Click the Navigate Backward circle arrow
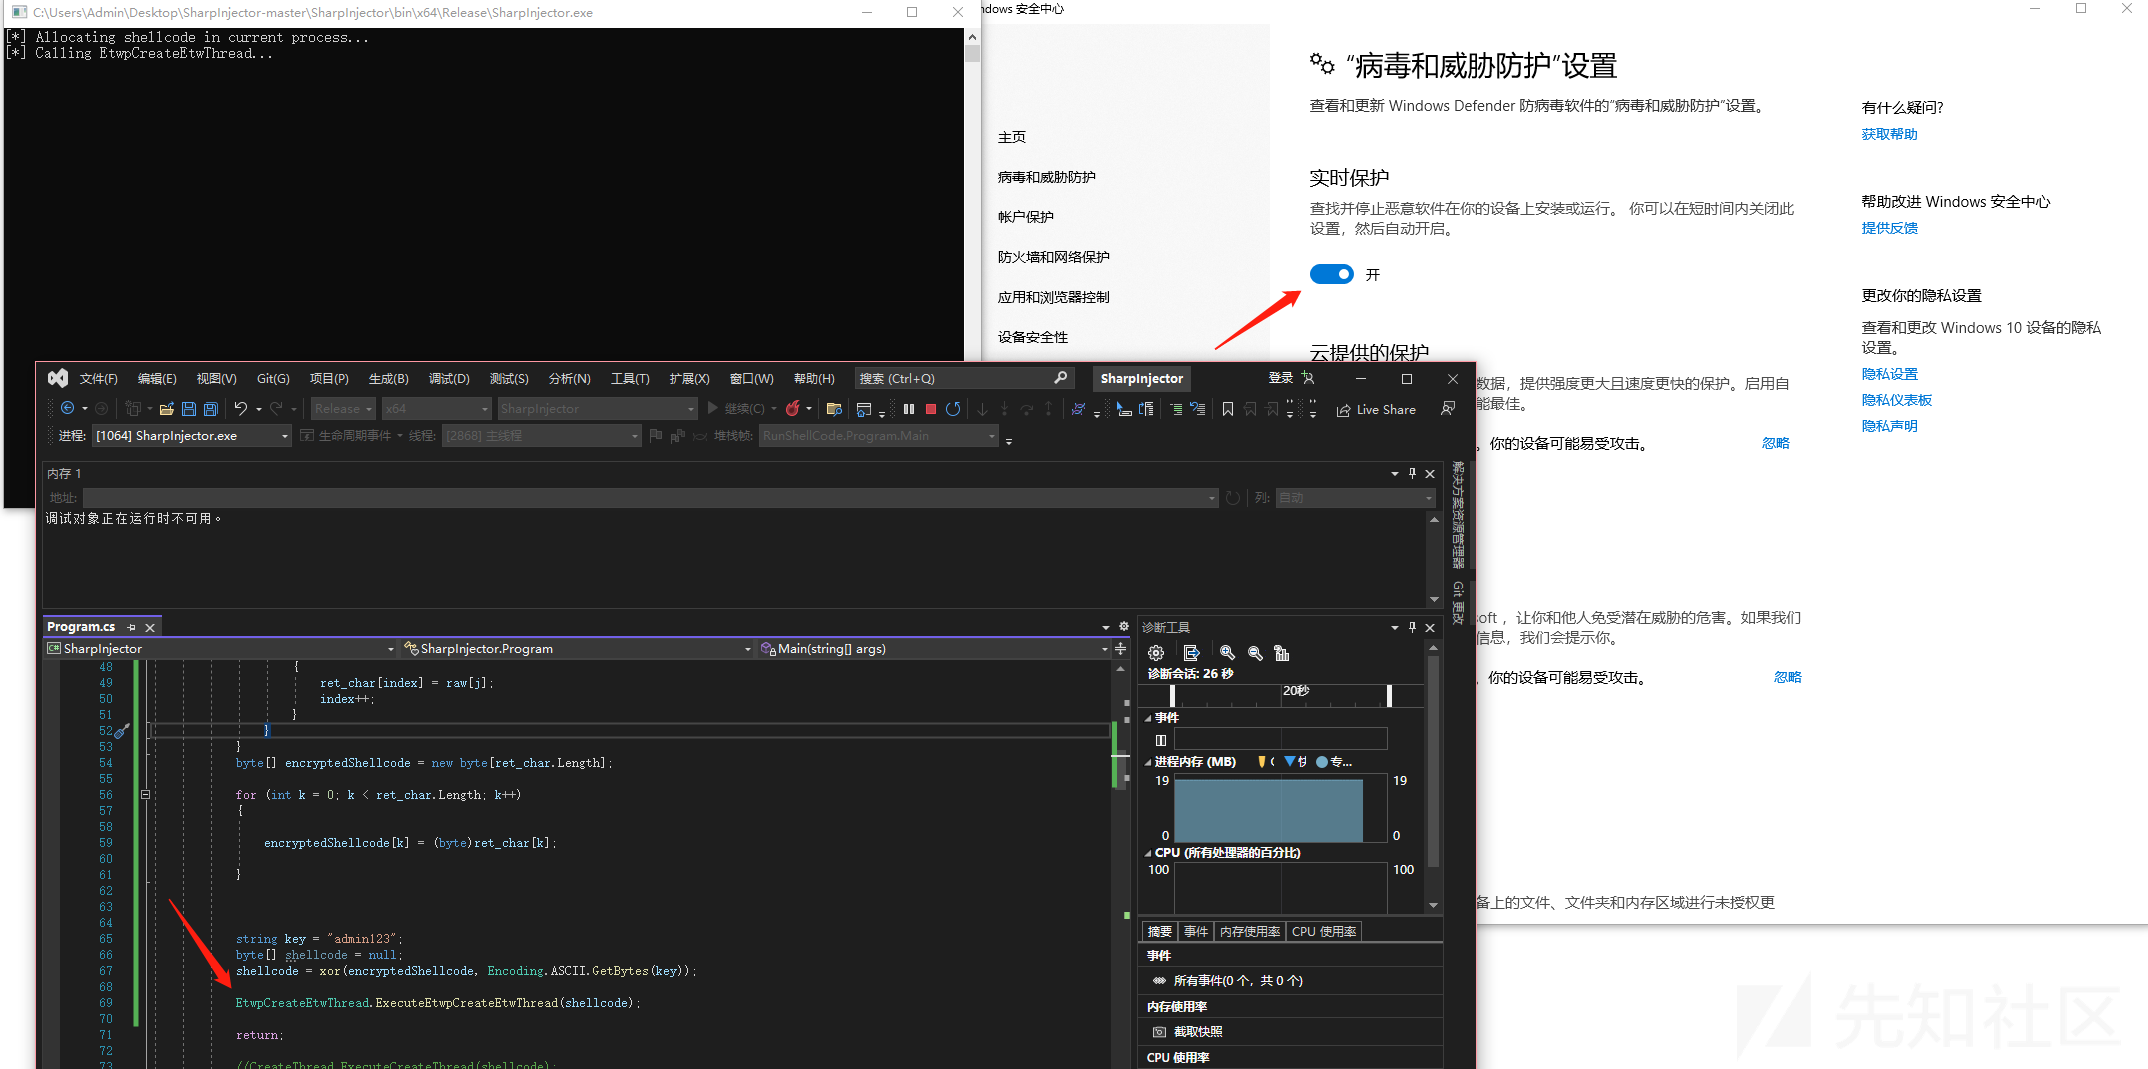This screenshot has height=1069, width=2148. [67, 408]
